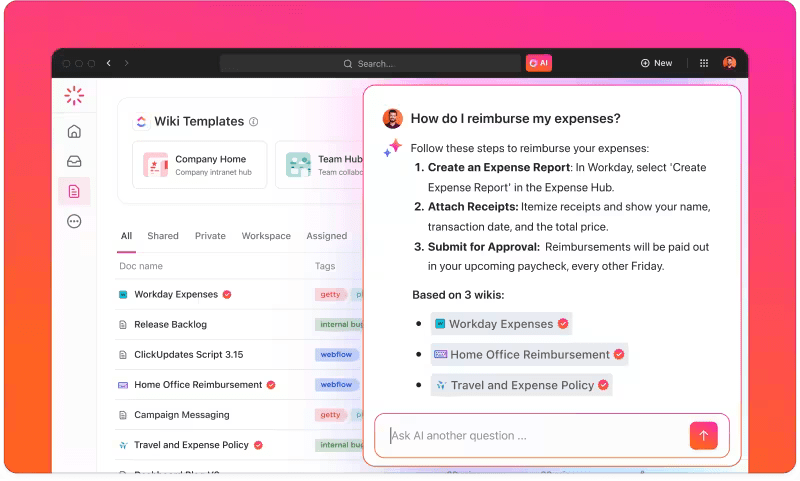The height and width of the screenshot is (481, 800).
Task: Send the AI question with arrow button
Action: coord(704,436)
